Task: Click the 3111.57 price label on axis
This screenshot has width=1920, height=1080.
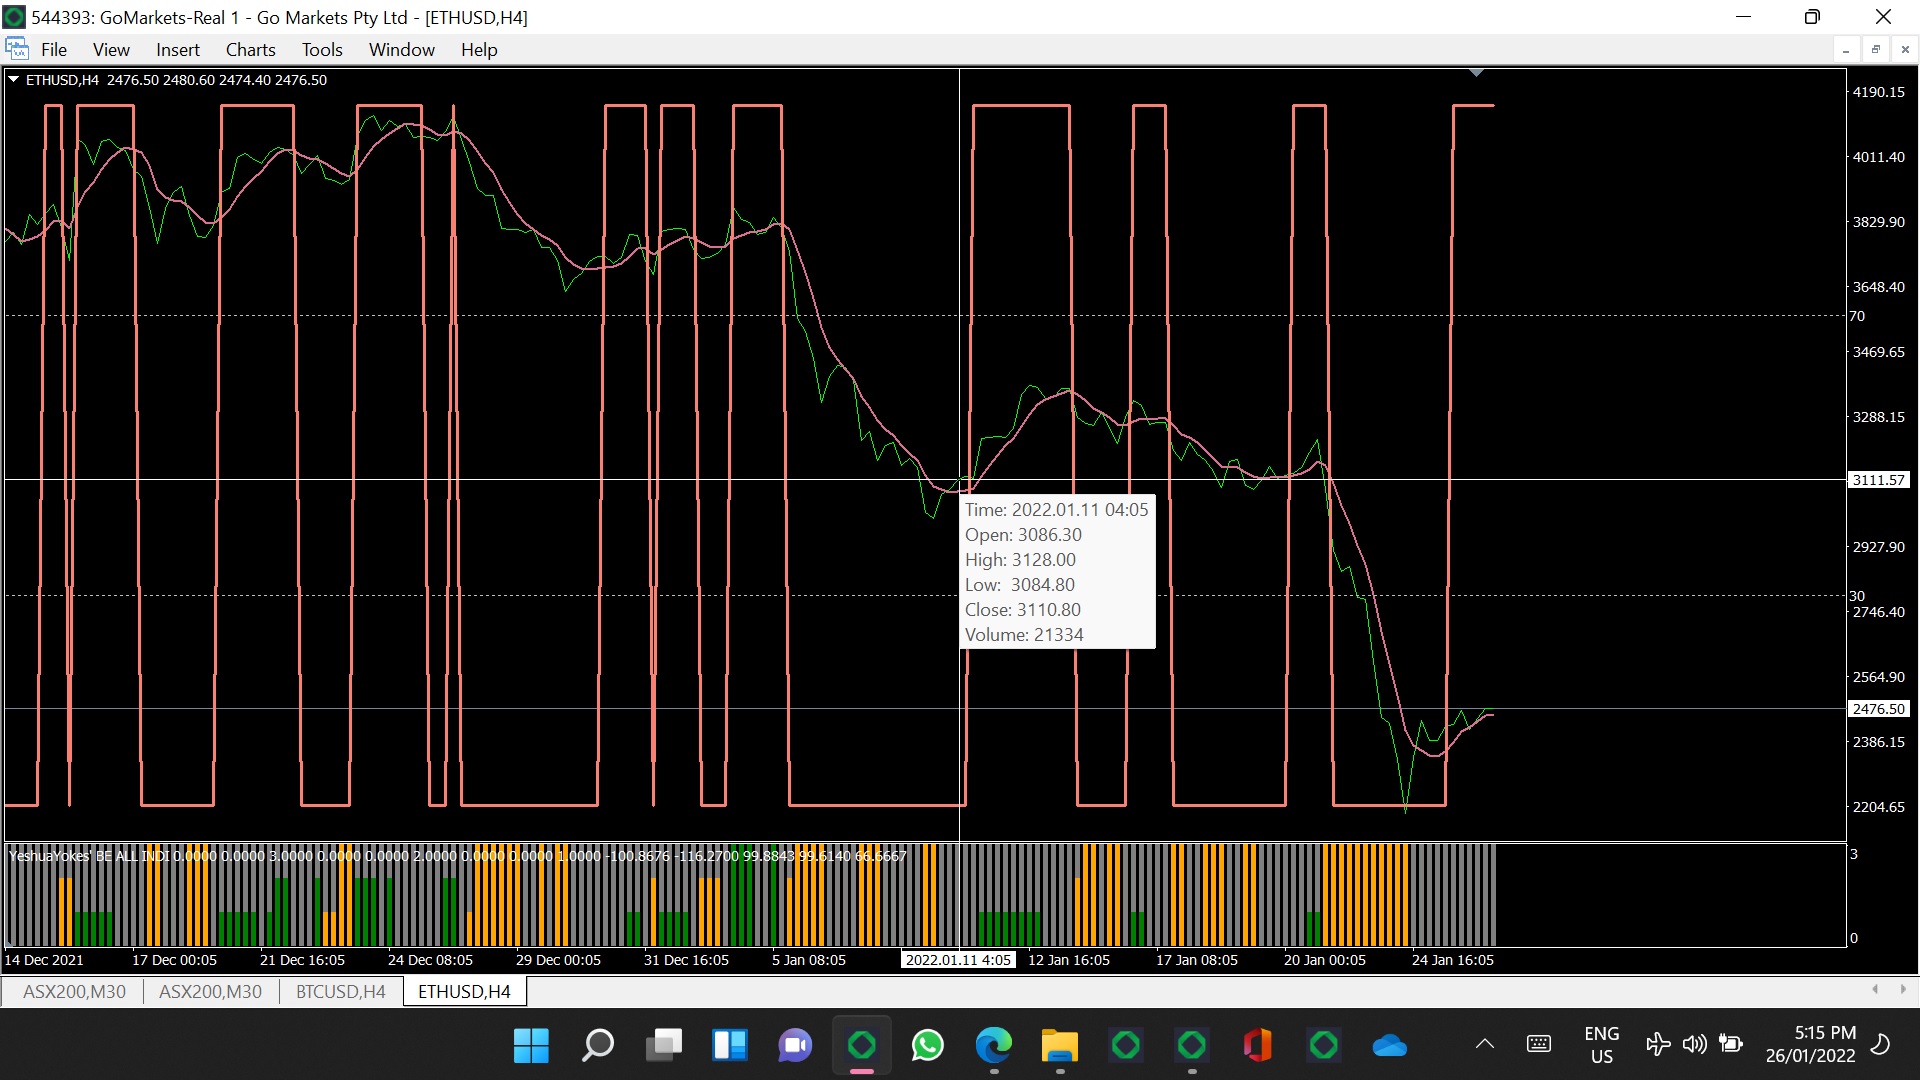Action: coord(1878,480)
